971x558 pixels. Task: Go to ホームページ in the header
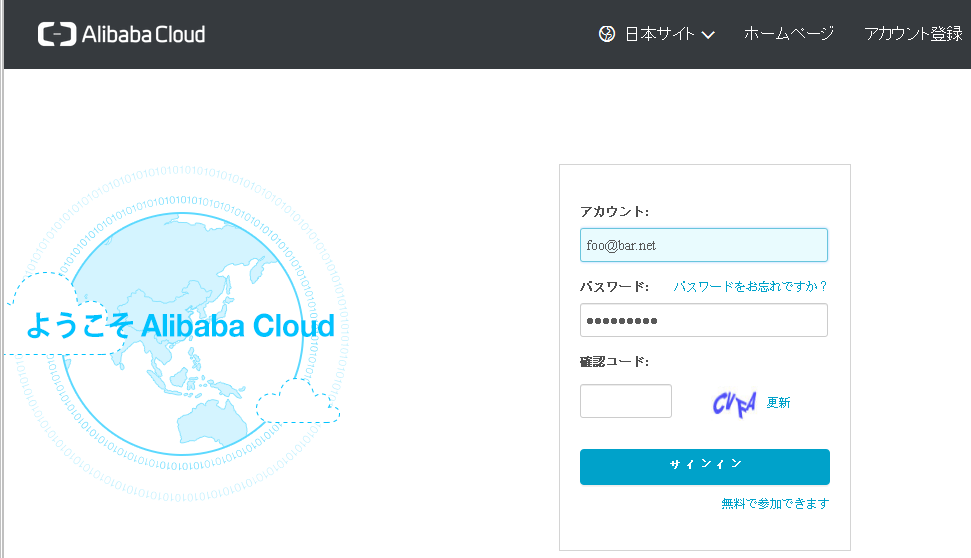788,33
